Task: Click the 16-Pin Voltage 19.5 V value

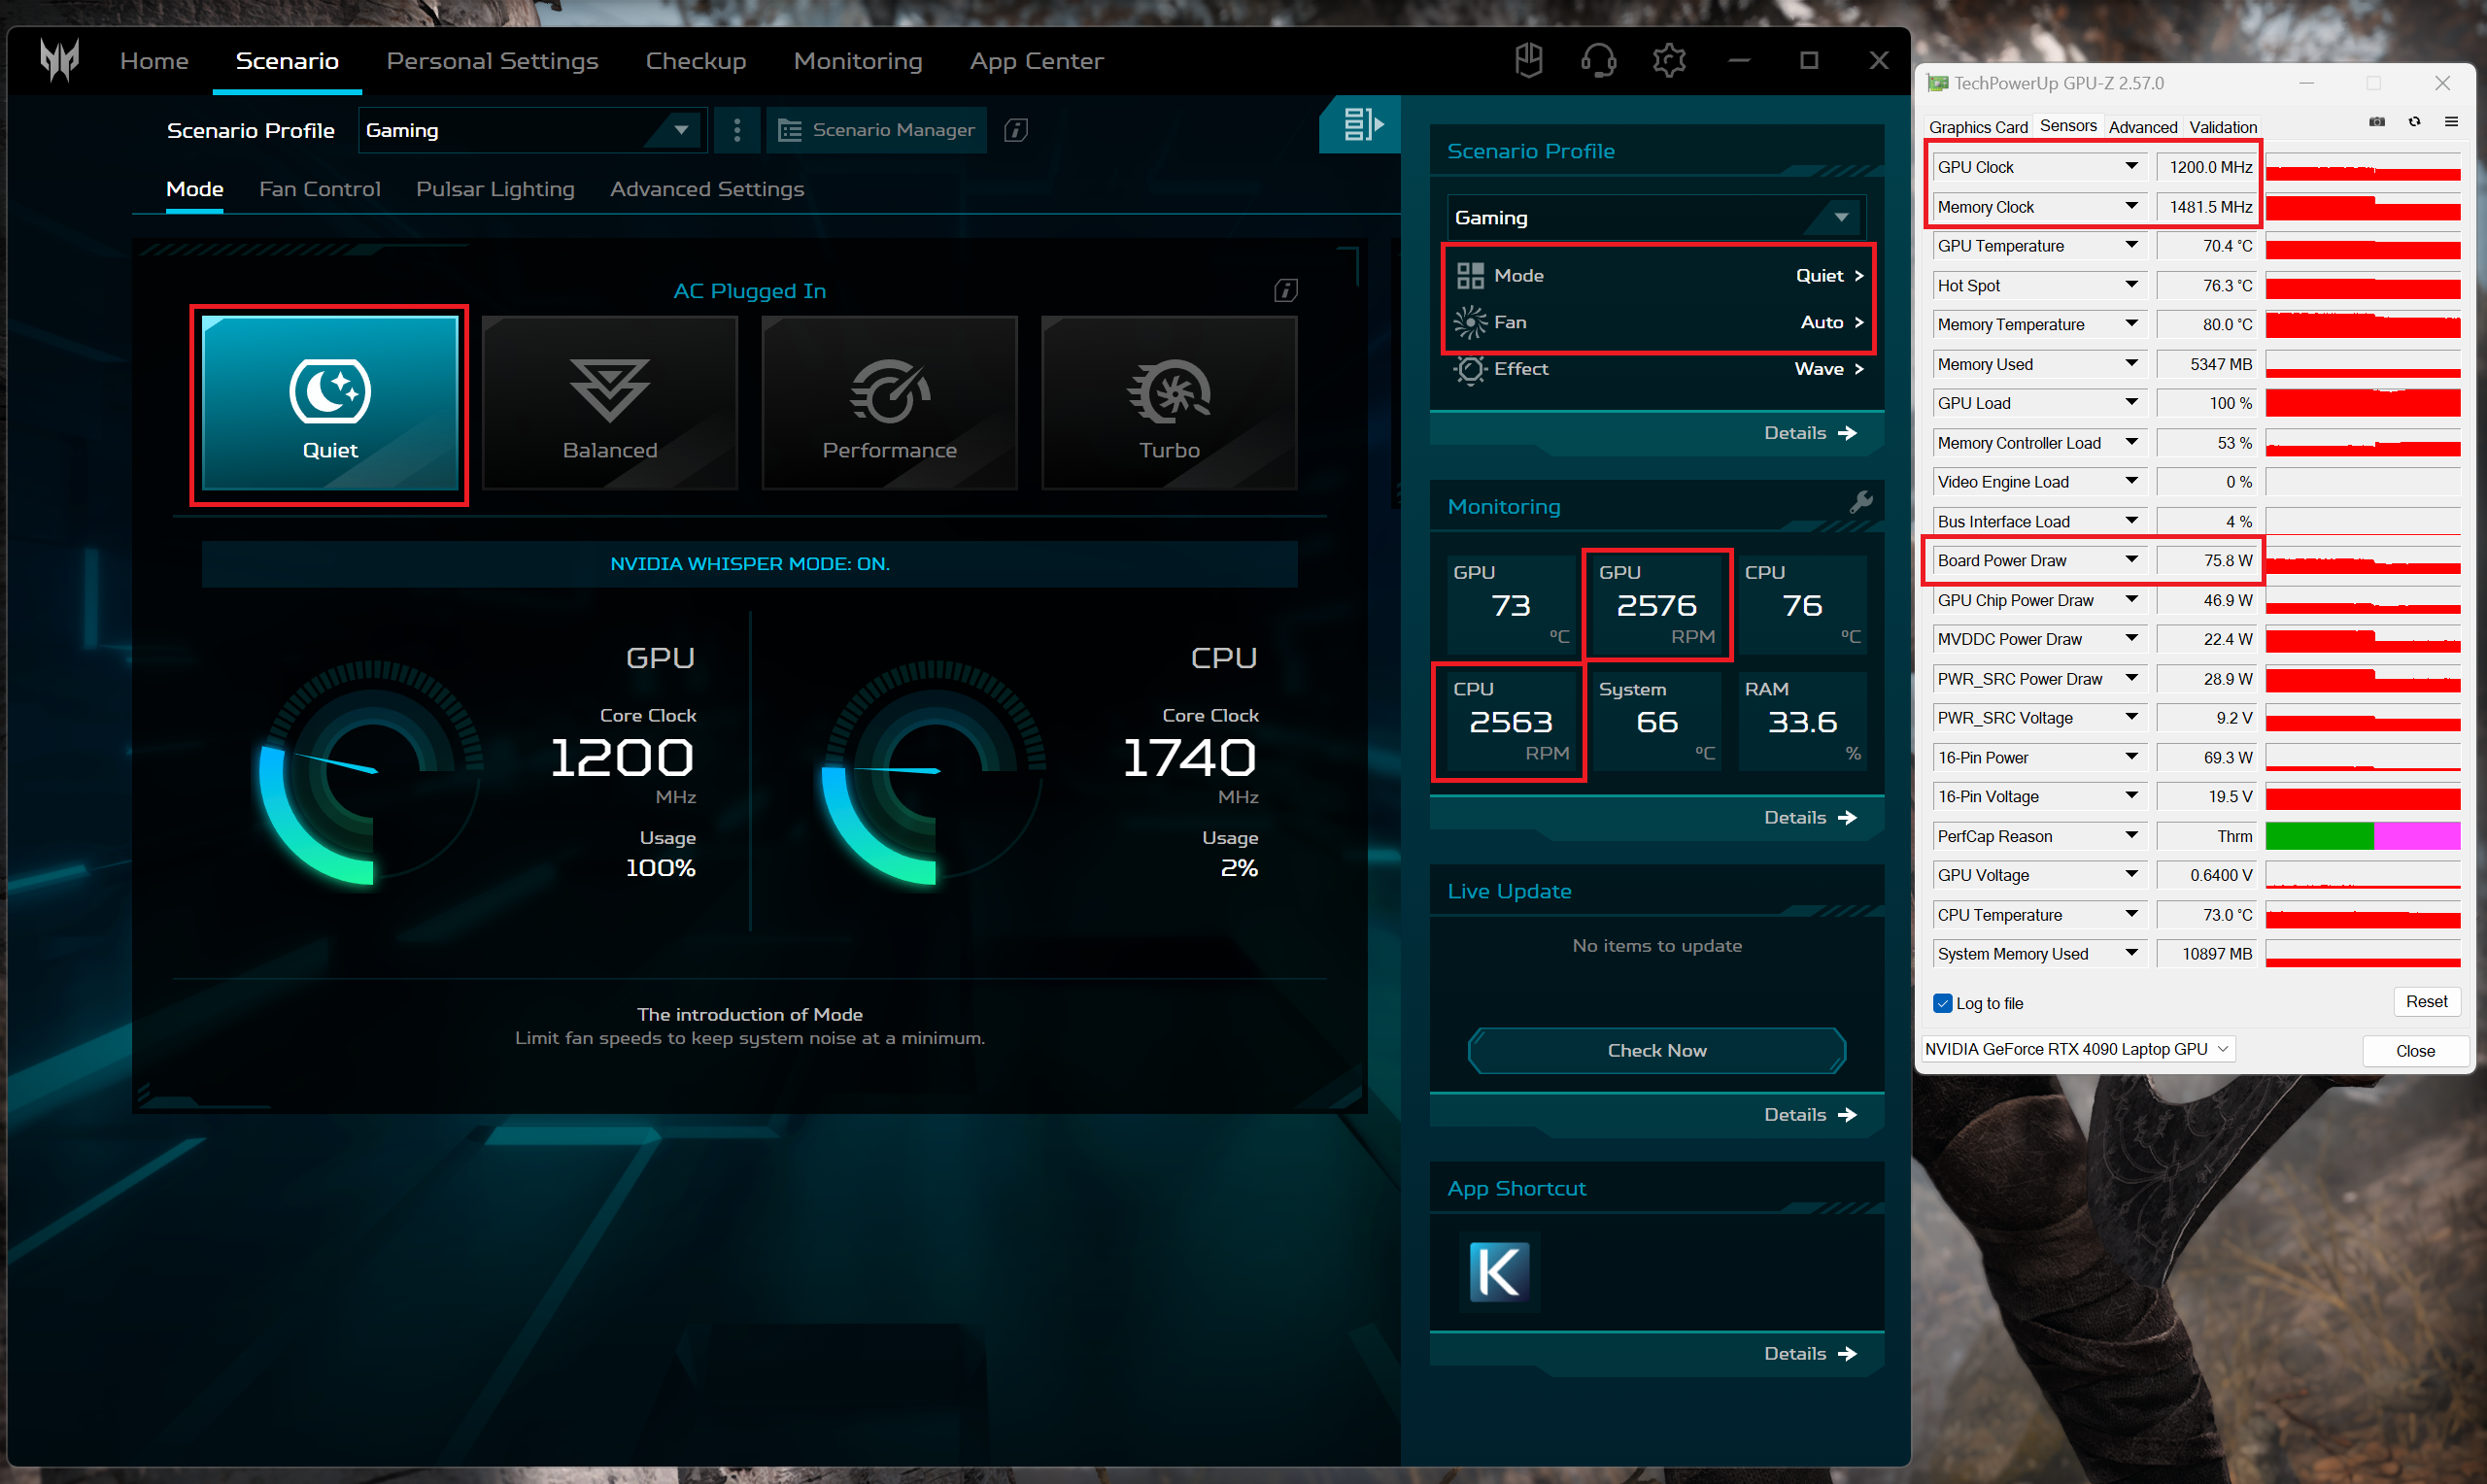Action: (2206, 796)
